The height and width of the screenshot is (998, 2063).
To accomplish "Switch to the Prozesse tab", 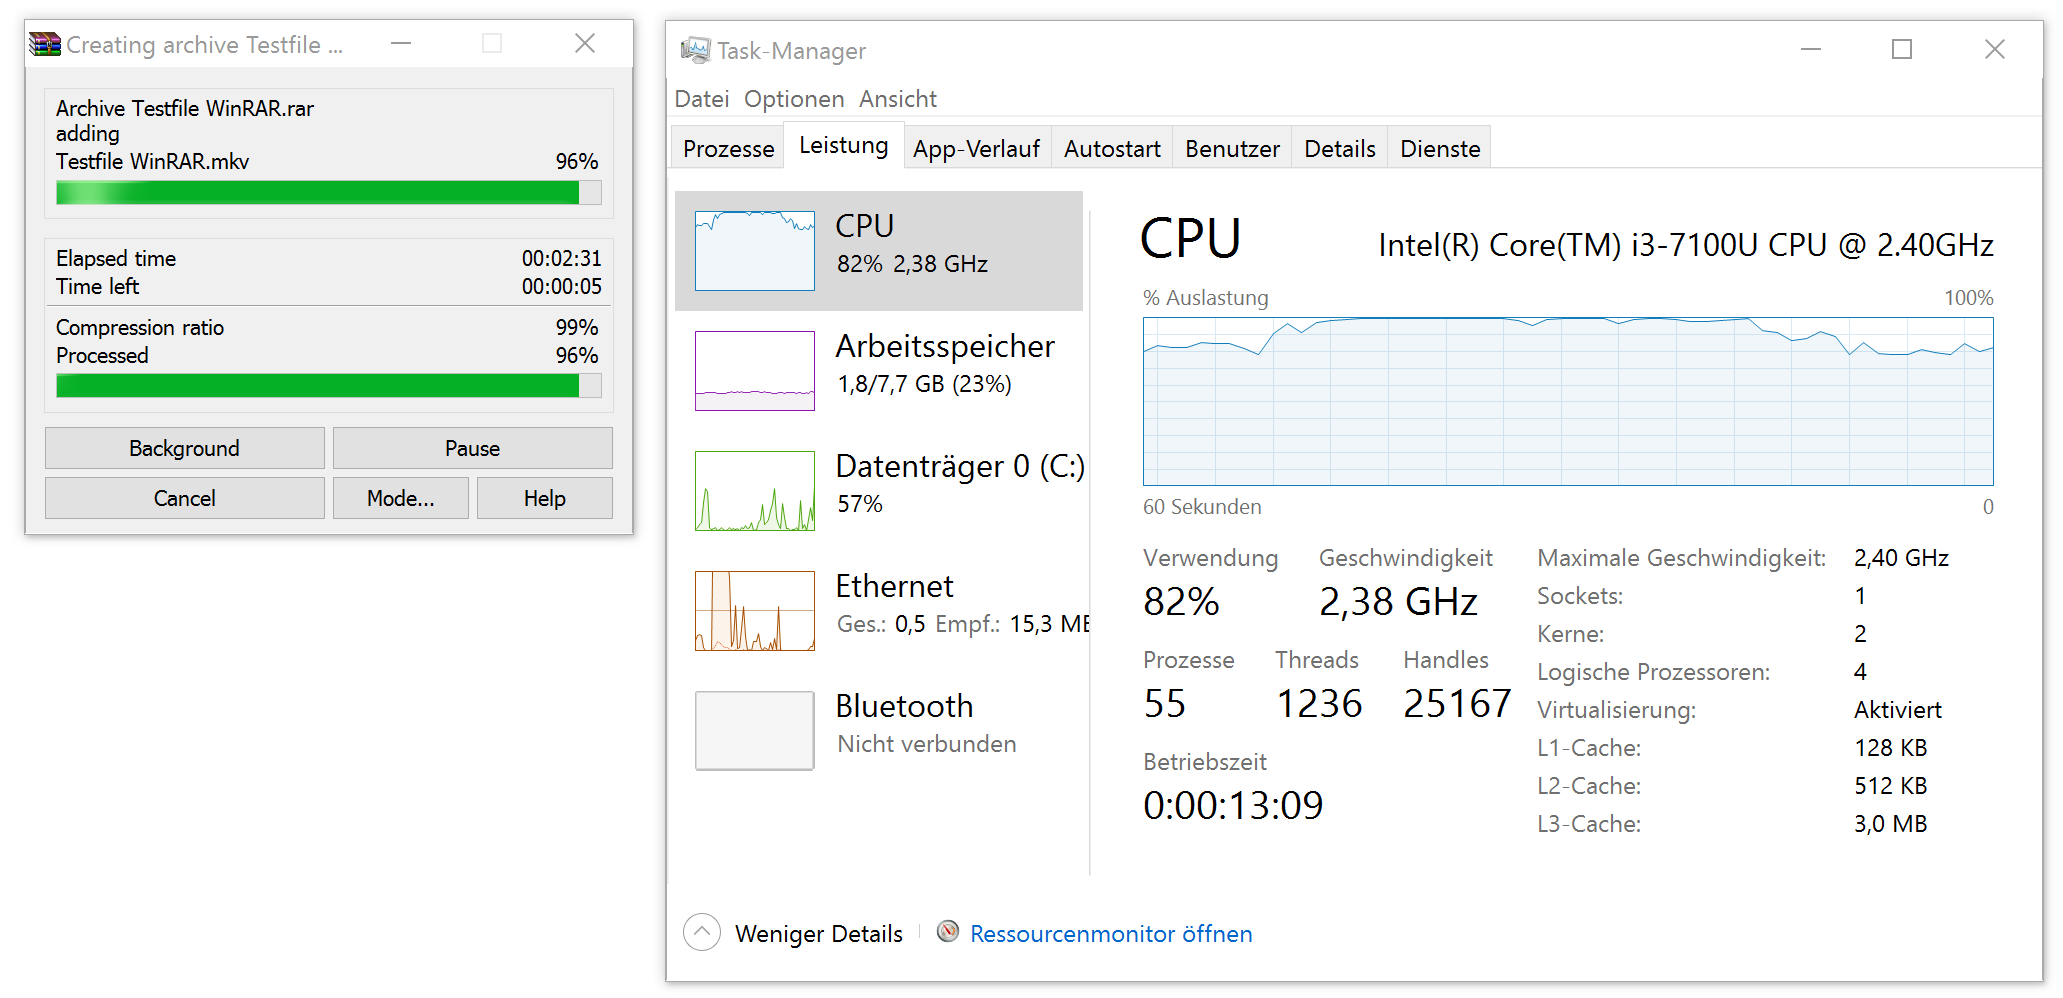I will click(728, 148).
